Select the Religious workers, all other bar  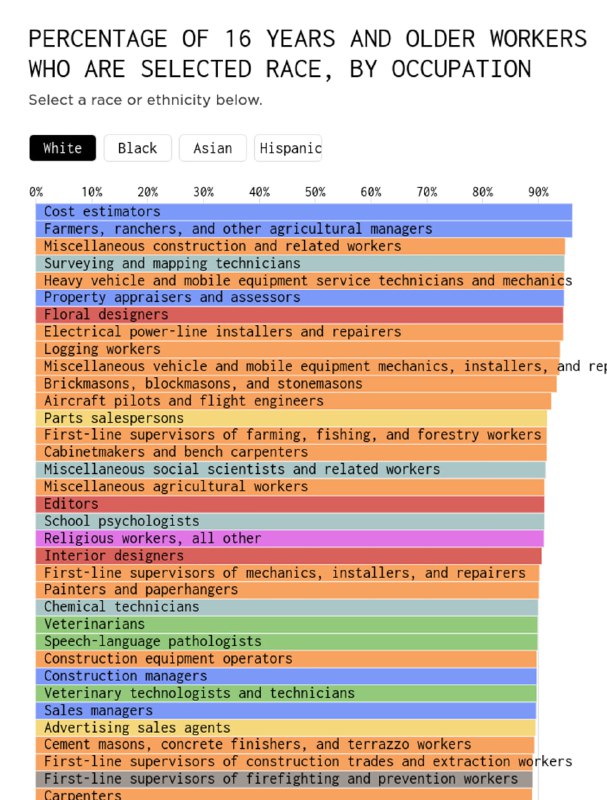[x=290, y=538]
